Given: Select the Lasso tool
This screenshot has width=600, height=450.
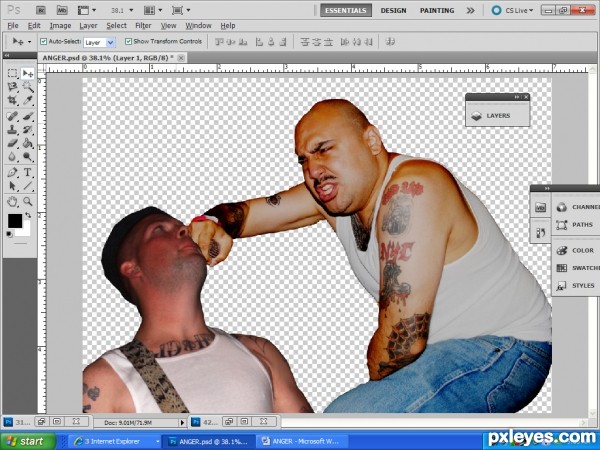Looking at the screenshot, I should (13, 87).
